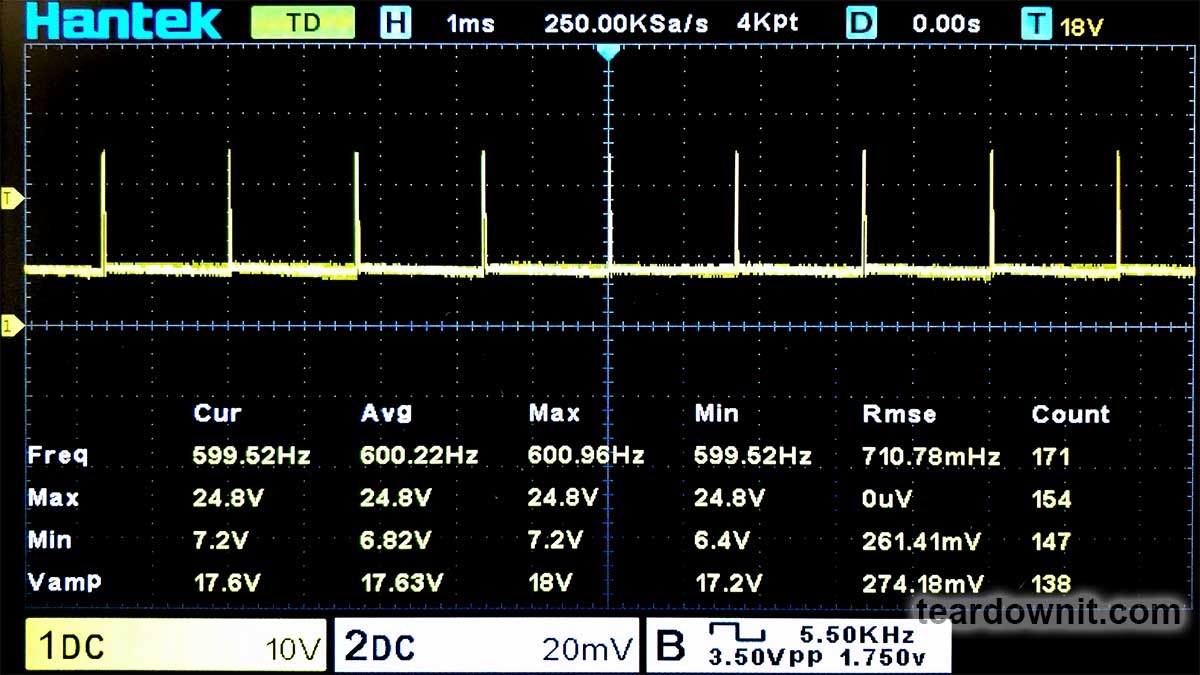The width and height of the screenshot is (1200, 675).
Task: Click the 710.78mHz frequency Rmse value
Action: point(931,457)
